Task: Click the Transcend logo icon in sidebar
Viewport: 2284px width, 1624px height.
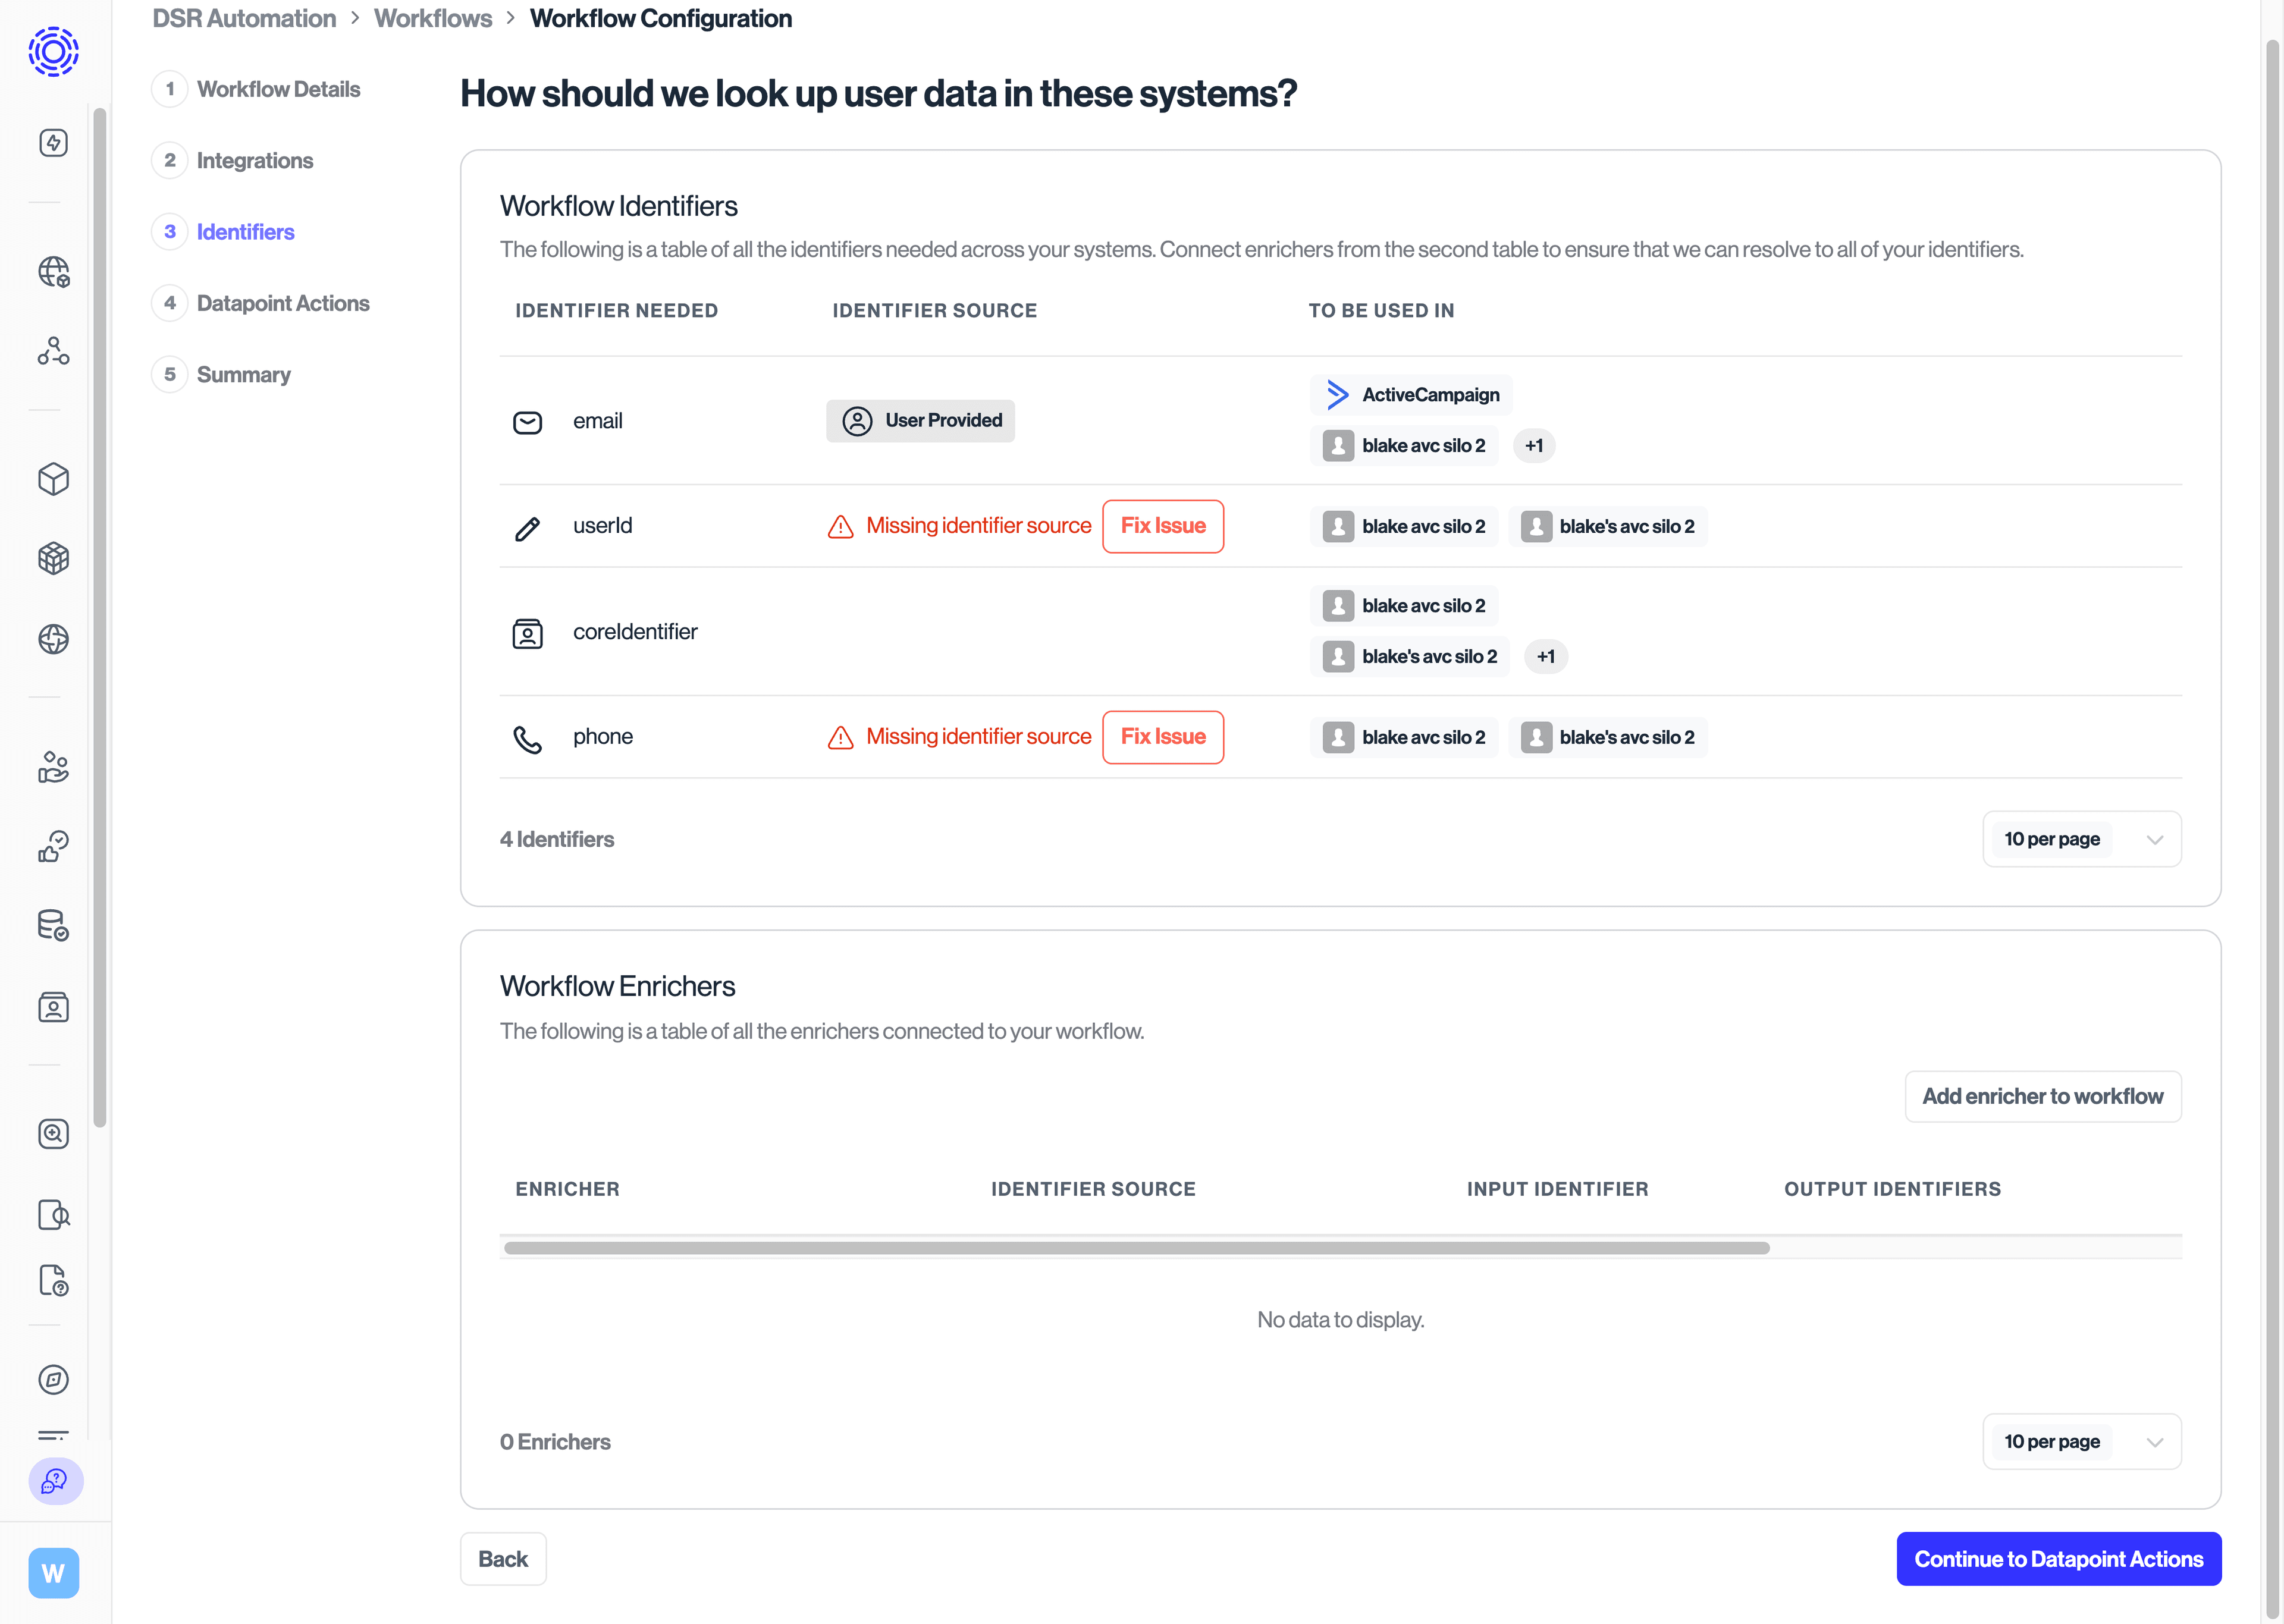Action: [53, 52]
